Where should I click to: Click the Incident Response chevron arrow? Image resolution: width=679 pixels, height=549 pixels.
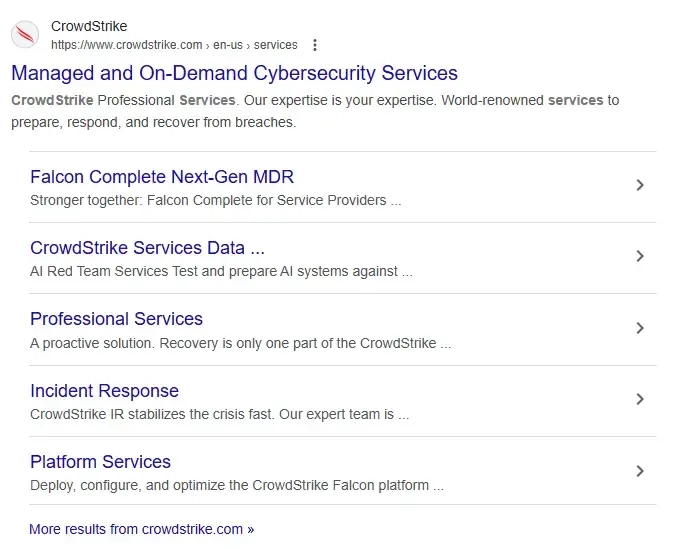(640, 399)
